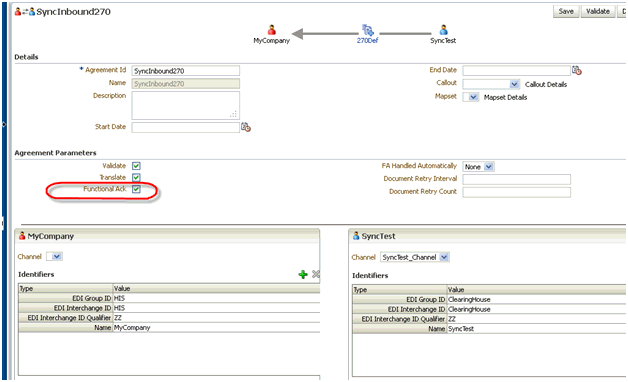Screen dimensions: 628x382
Task: Open the 270Def document definition icon
Action: (x=368, y=30)
